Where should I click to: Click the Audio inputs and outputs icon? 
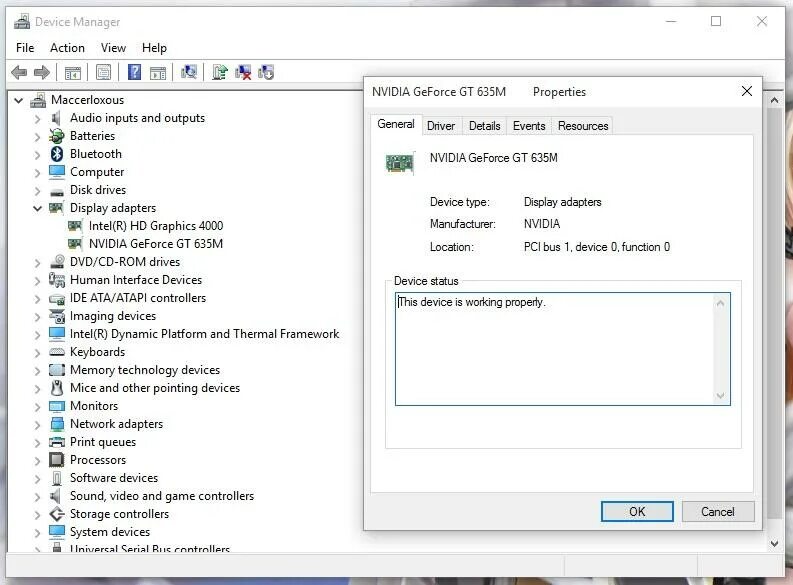[56, 118]
